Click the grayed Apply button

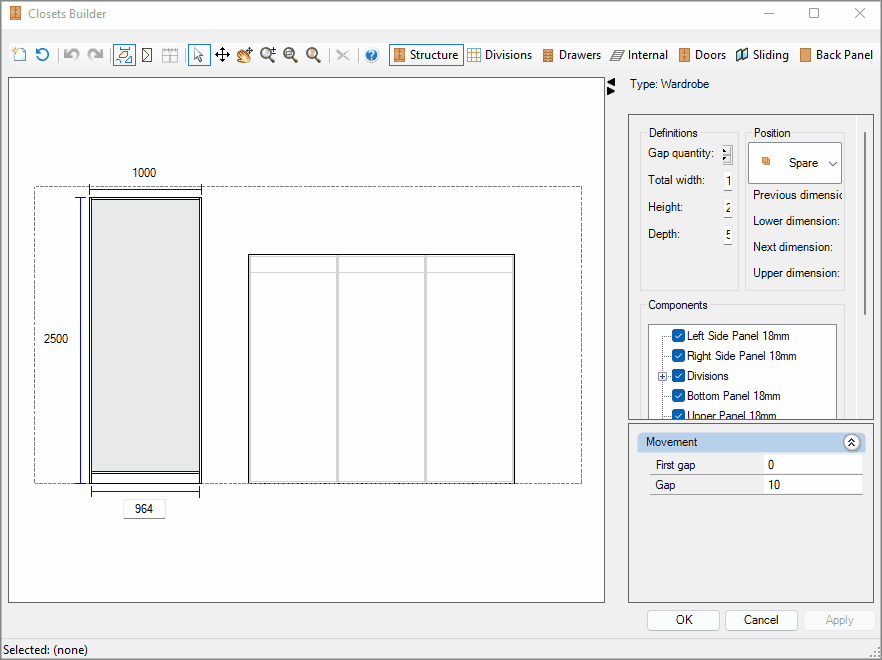[839, 620]
